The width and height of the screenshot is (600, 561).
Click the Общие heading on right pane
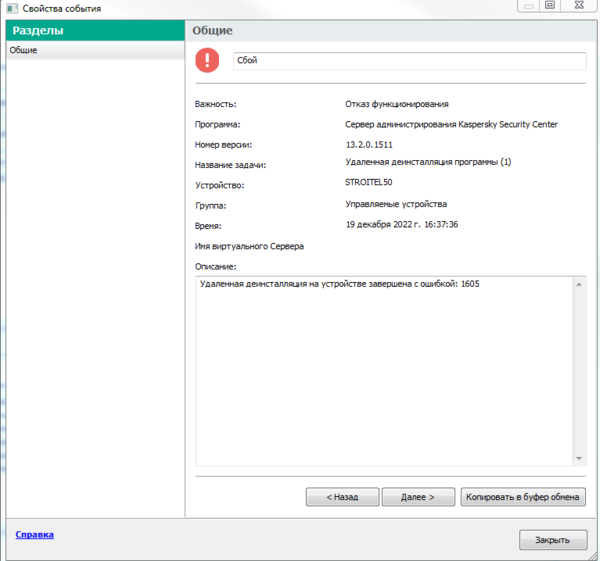[x=212, y=30]
